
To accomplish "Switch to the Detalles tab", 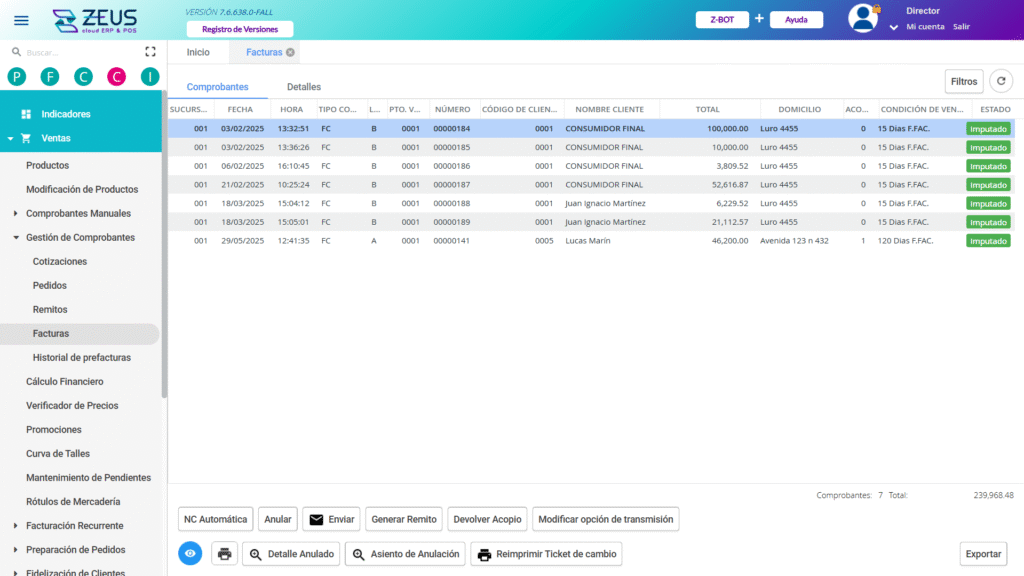I will 304,87.
